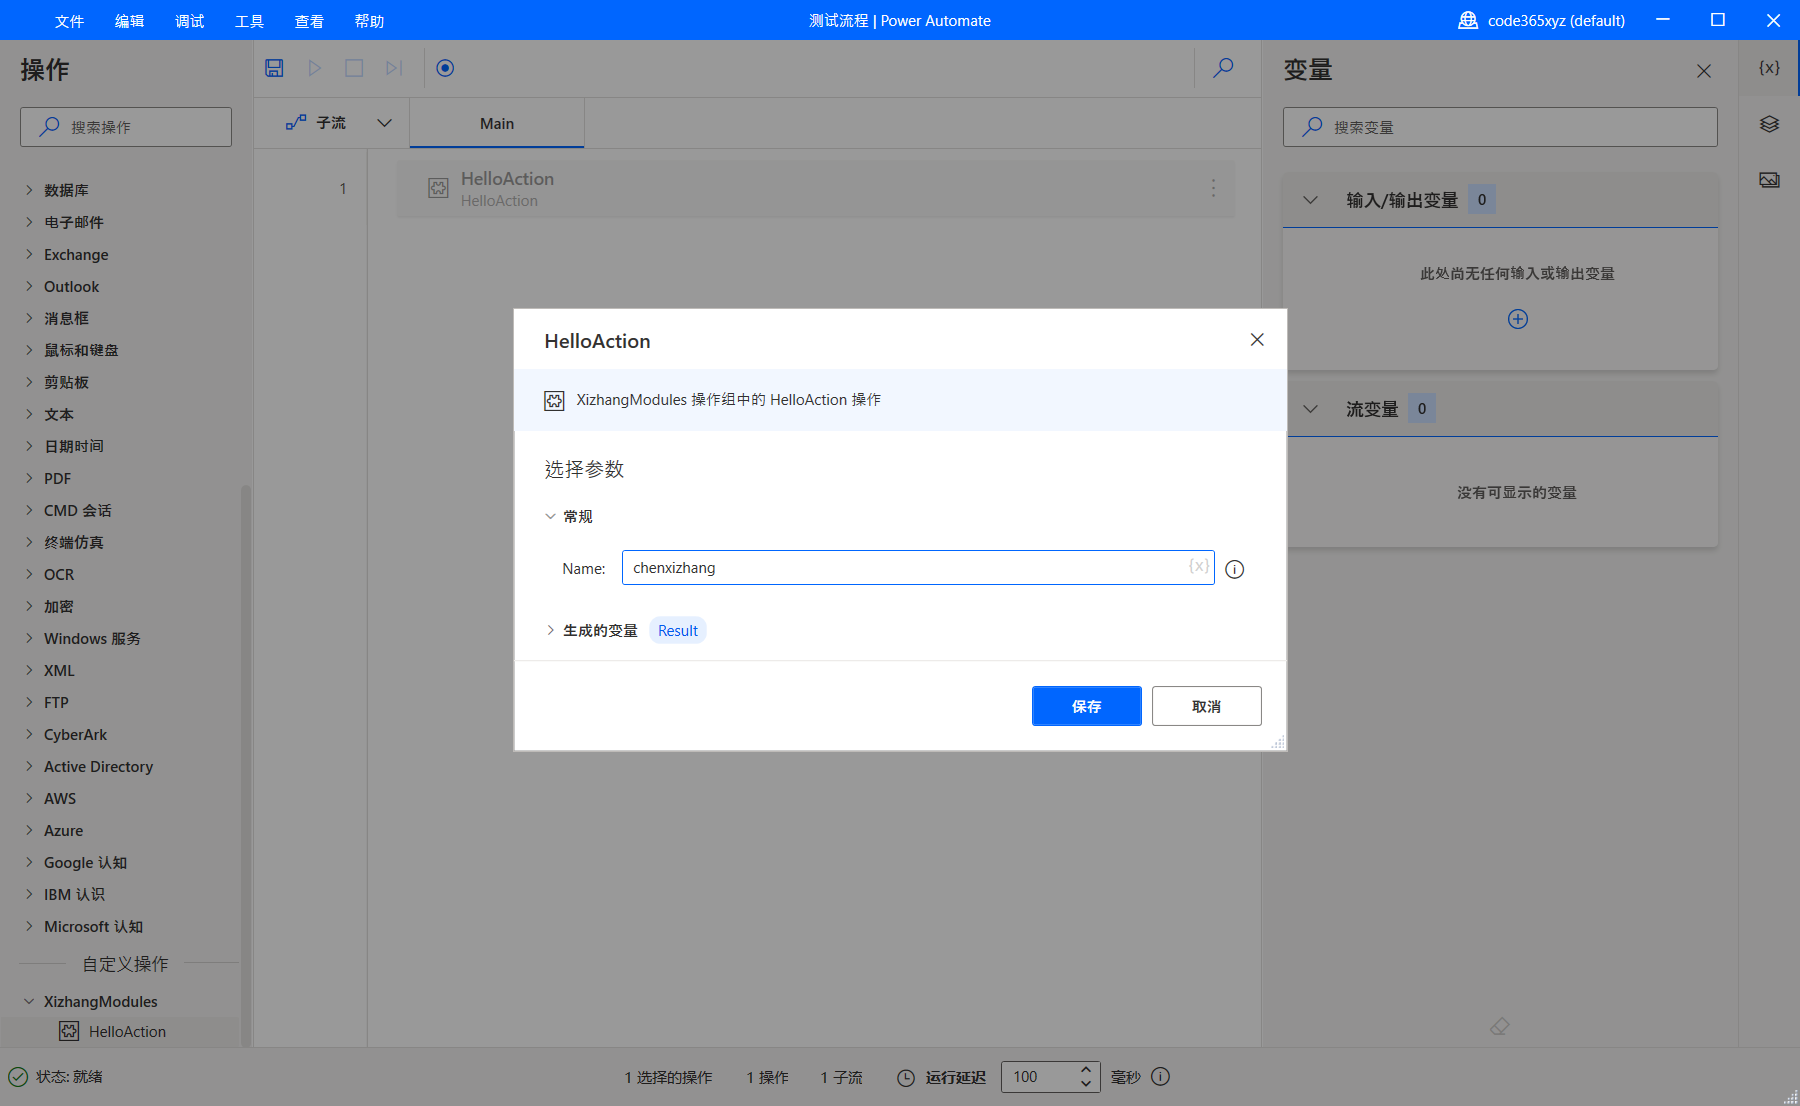This screenshot has width=1800, height=1106.
Task: Close the variables panel
Action: pyautogui.click(x=1704, y=71)
